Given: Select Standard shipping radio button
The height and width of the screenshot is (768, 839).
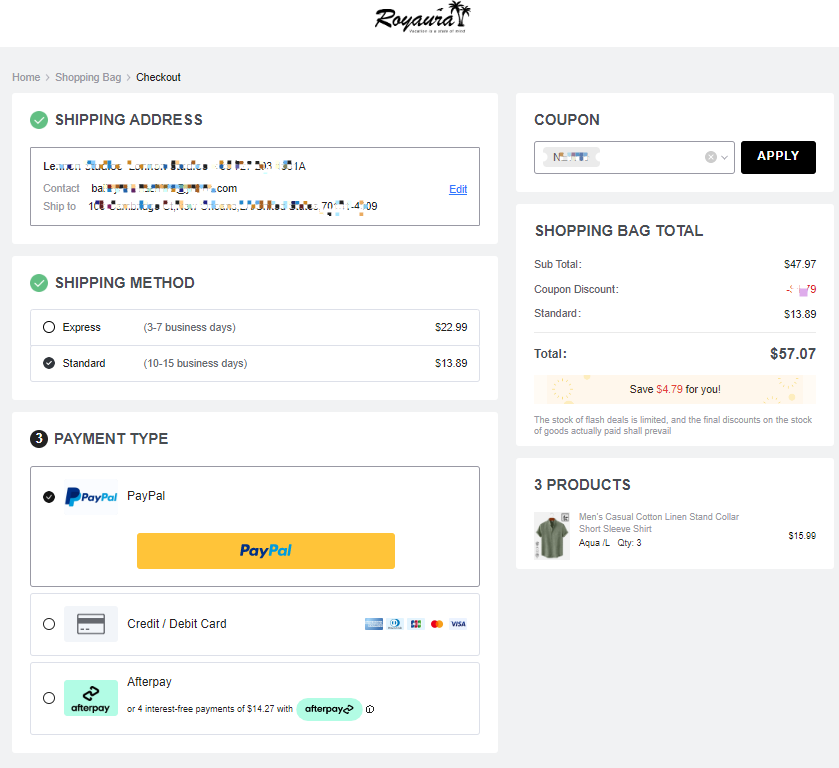Looking at the screenshot, I should pyautogui.click(x=49, y=363).
